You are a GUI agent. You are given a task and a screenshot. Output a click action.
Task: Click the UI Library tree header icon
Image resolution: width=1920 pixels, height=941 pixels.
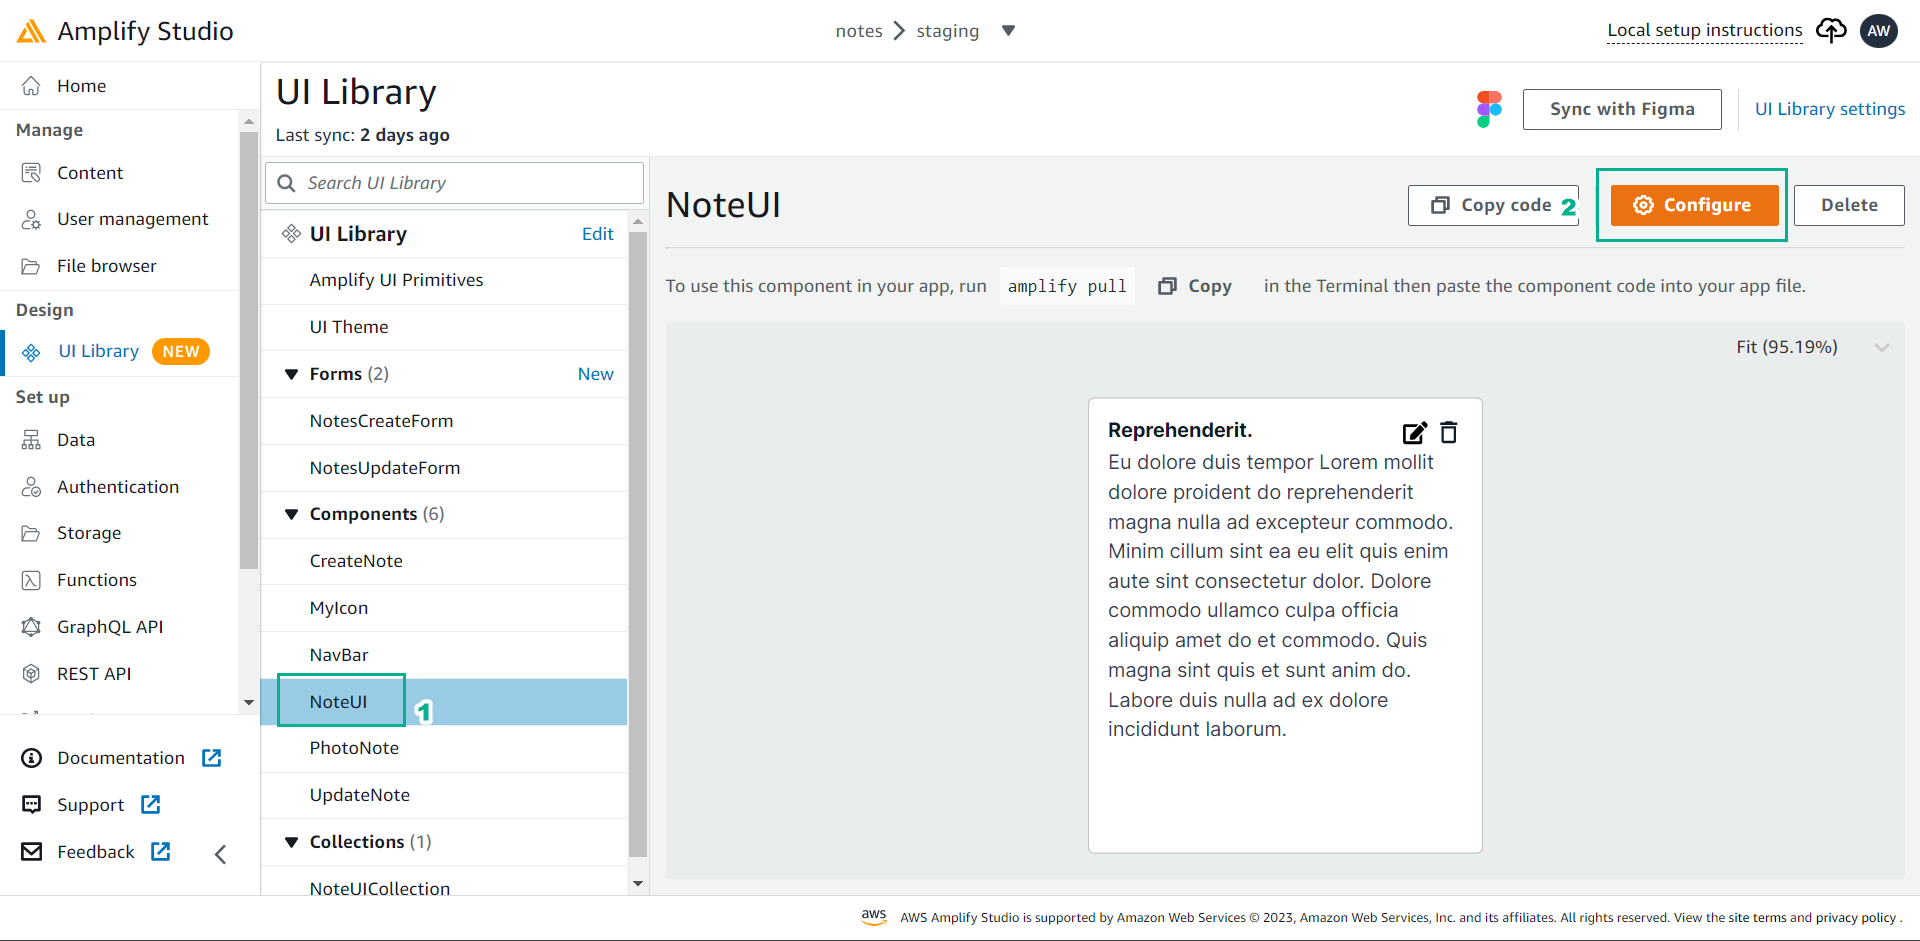tap(291, 234)
